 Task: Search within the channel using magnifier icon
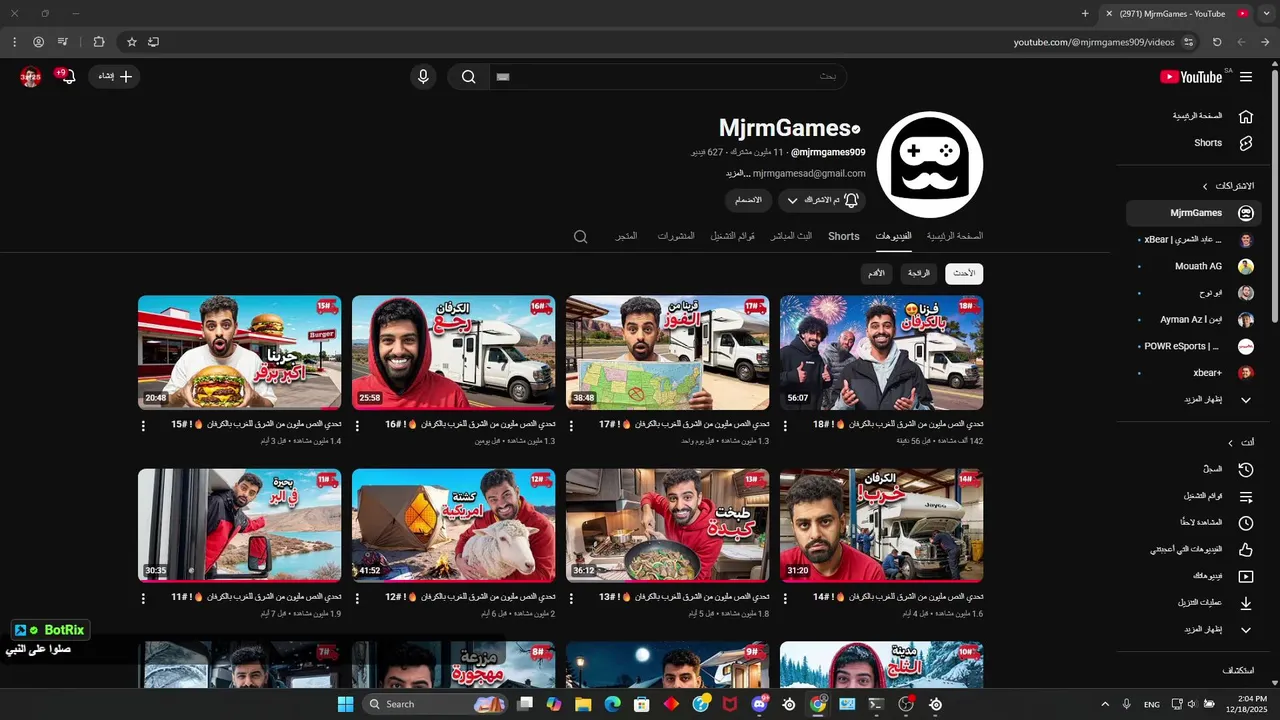[580, 237]
